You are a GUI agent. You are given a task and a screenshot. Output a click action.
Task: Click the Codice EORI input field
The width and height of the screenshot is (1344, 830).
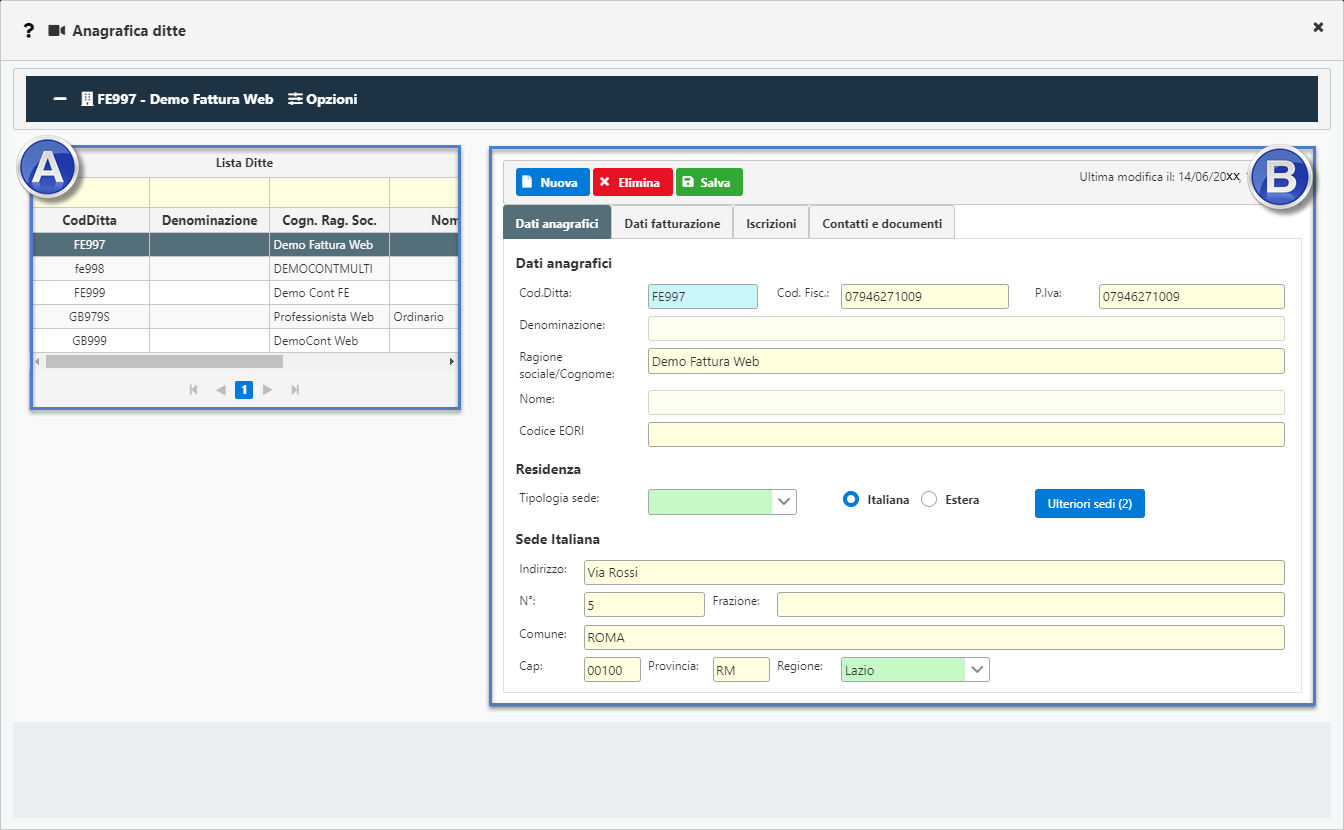tap(965, 434)
